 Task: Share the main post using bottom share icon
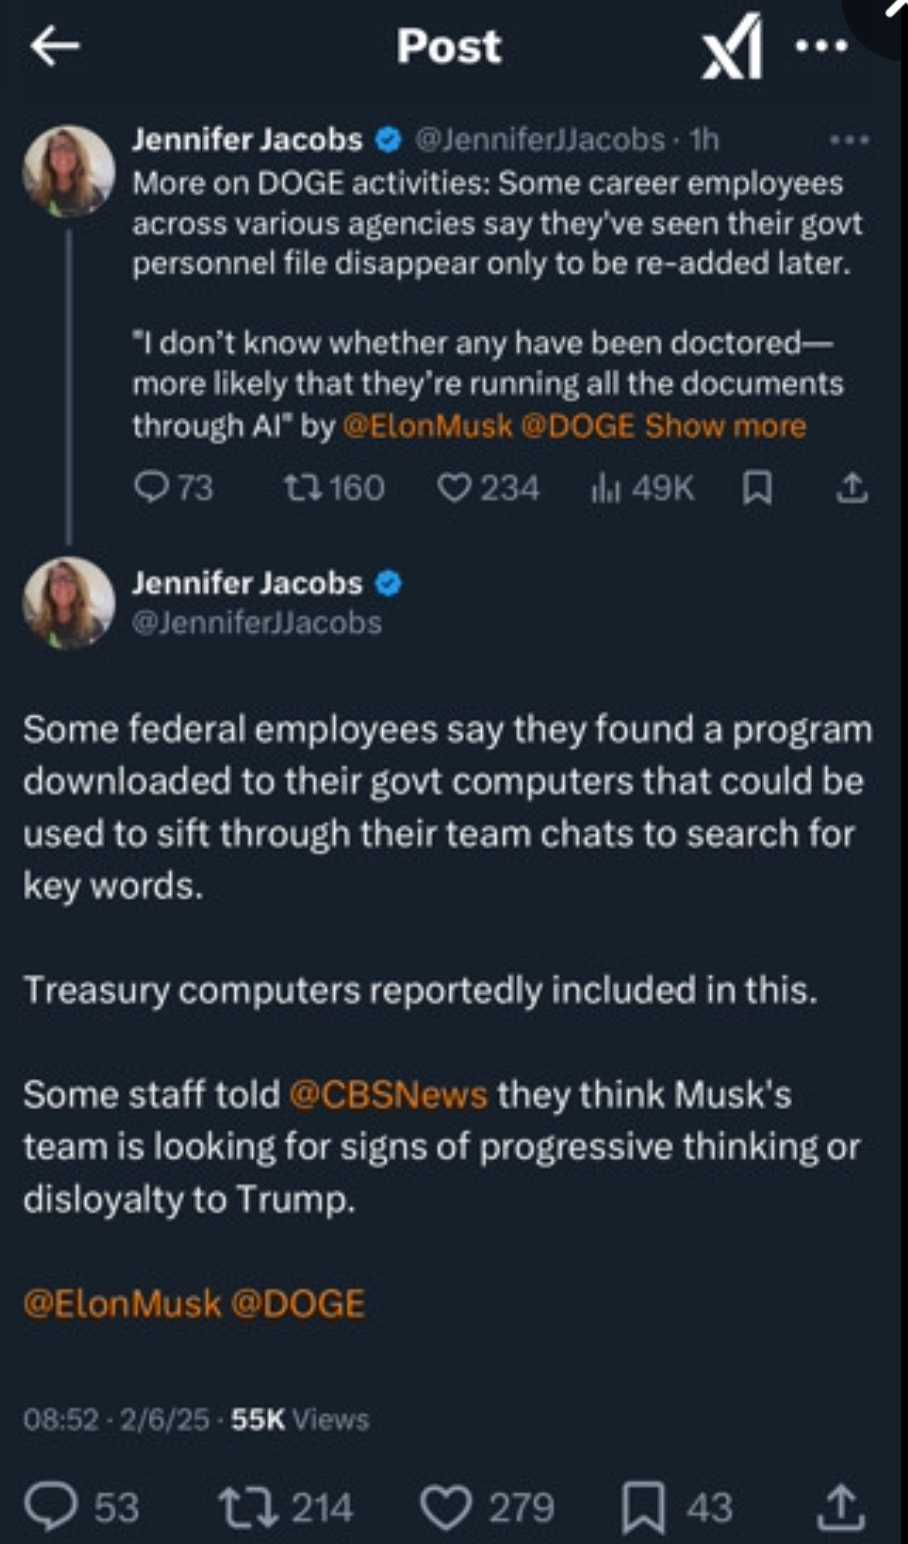[x=841, y=1506]
